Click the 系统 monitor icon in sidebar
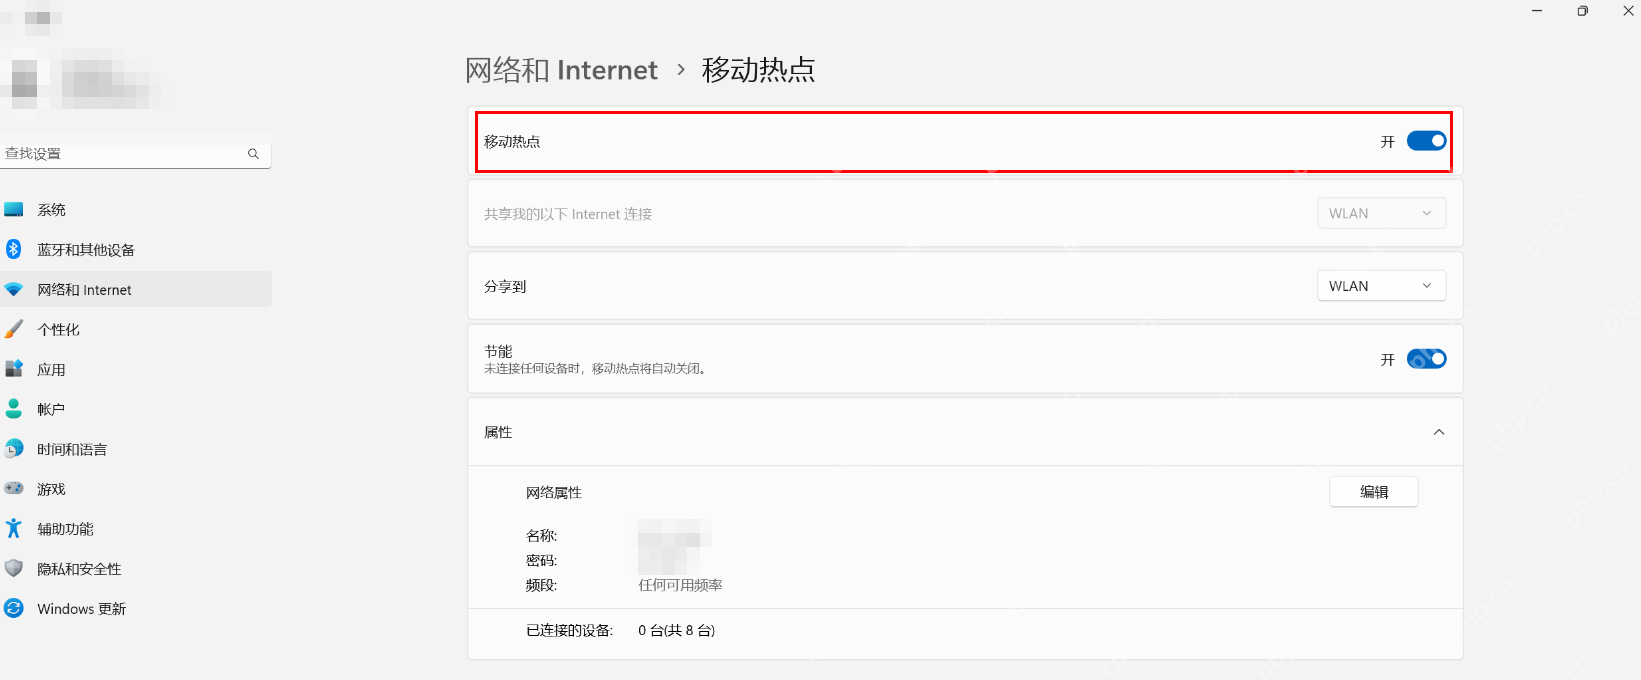 click(14, 210)
